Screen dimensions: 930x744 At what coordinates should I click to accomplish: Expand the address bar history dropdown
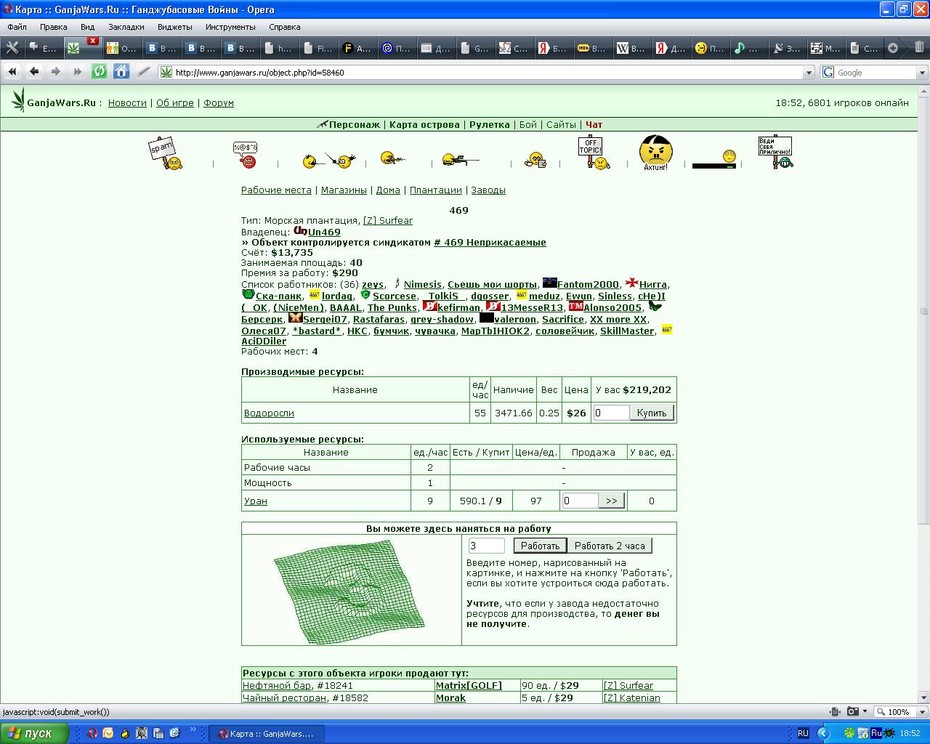tap(808, 72)
